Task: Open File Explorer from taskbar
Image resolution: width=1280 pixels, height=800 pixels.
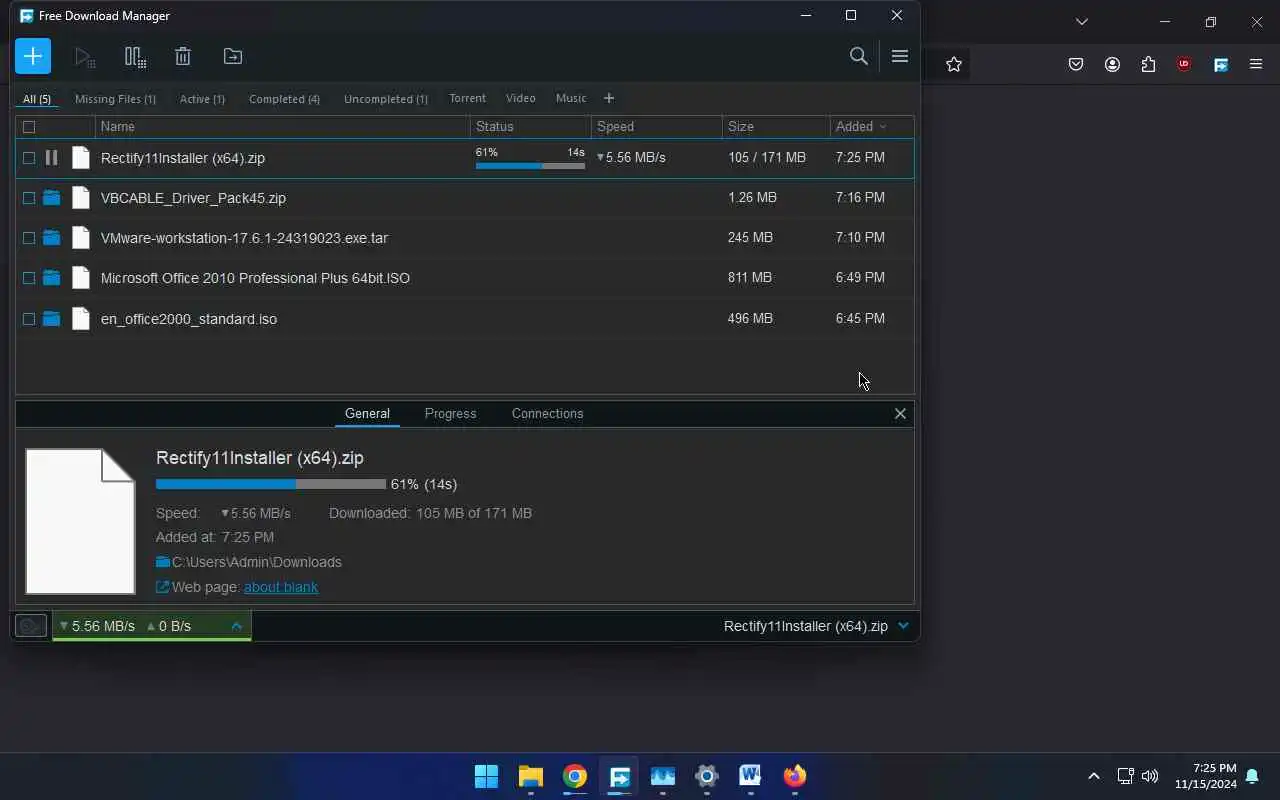Action: point(530,776)
